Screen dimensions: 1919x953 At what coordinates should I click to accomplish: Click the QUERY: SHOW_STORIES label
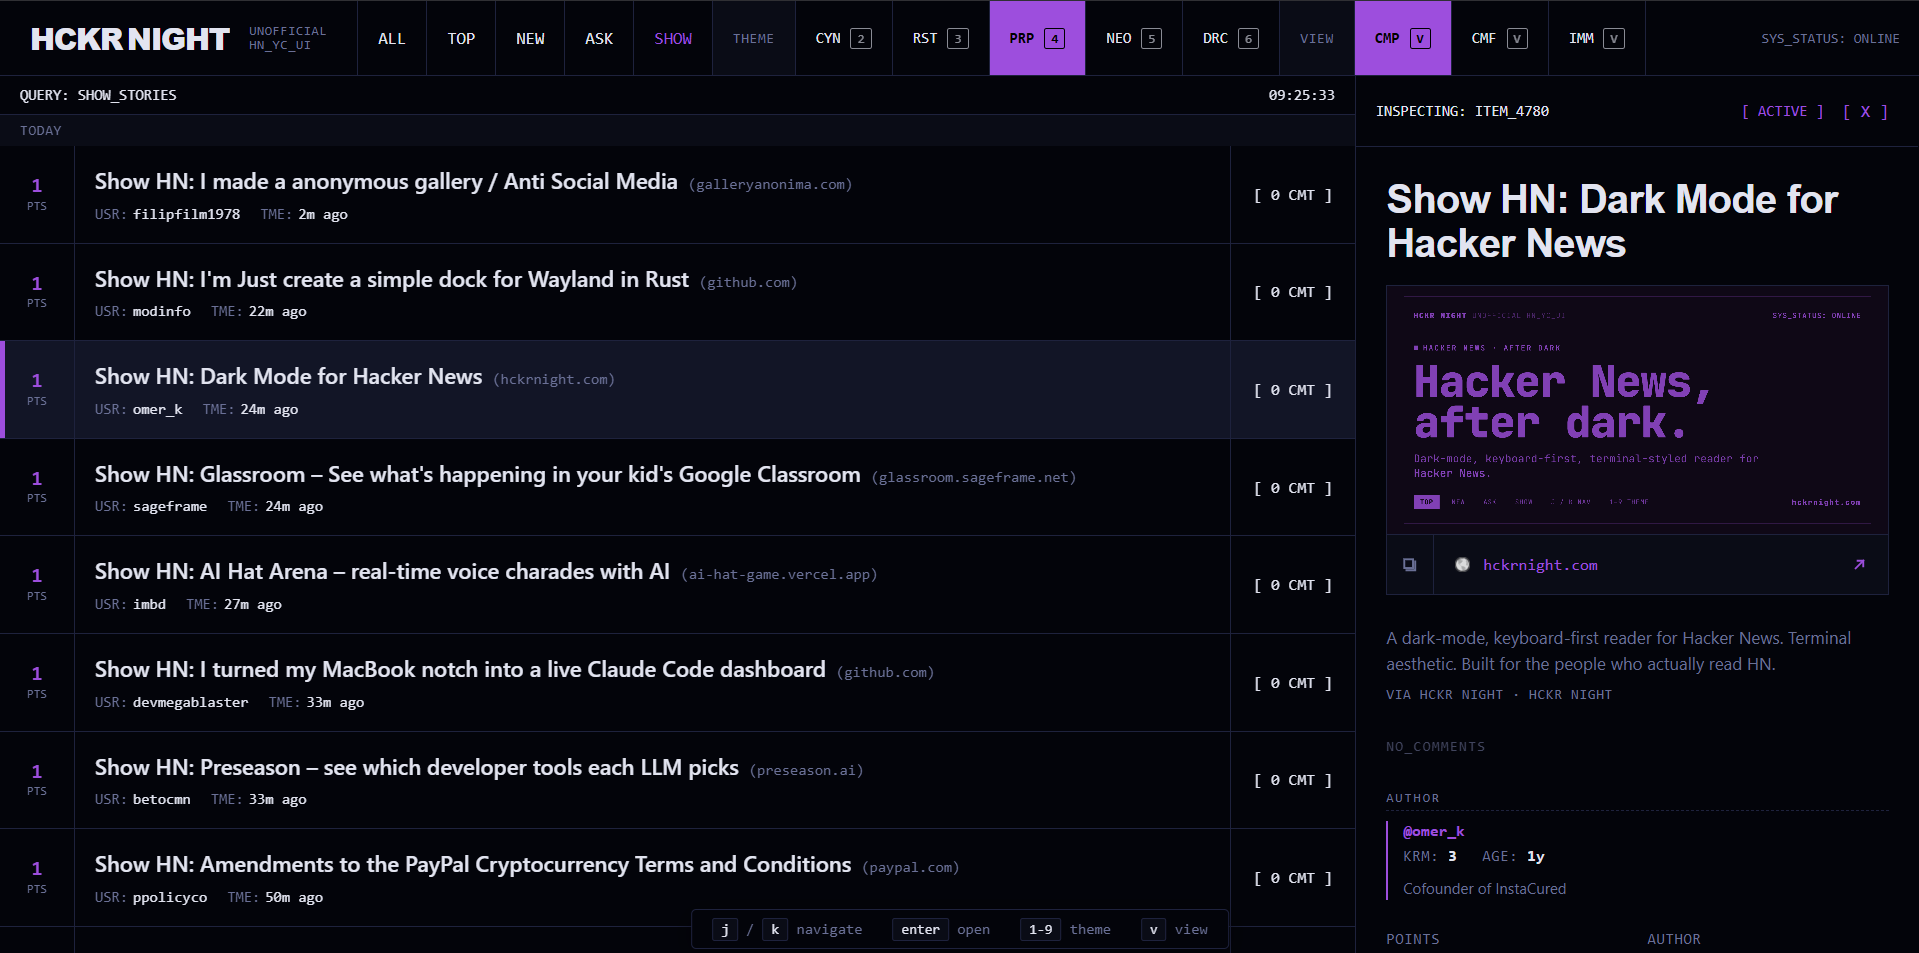pyautogui.click(x=98, y=95)
